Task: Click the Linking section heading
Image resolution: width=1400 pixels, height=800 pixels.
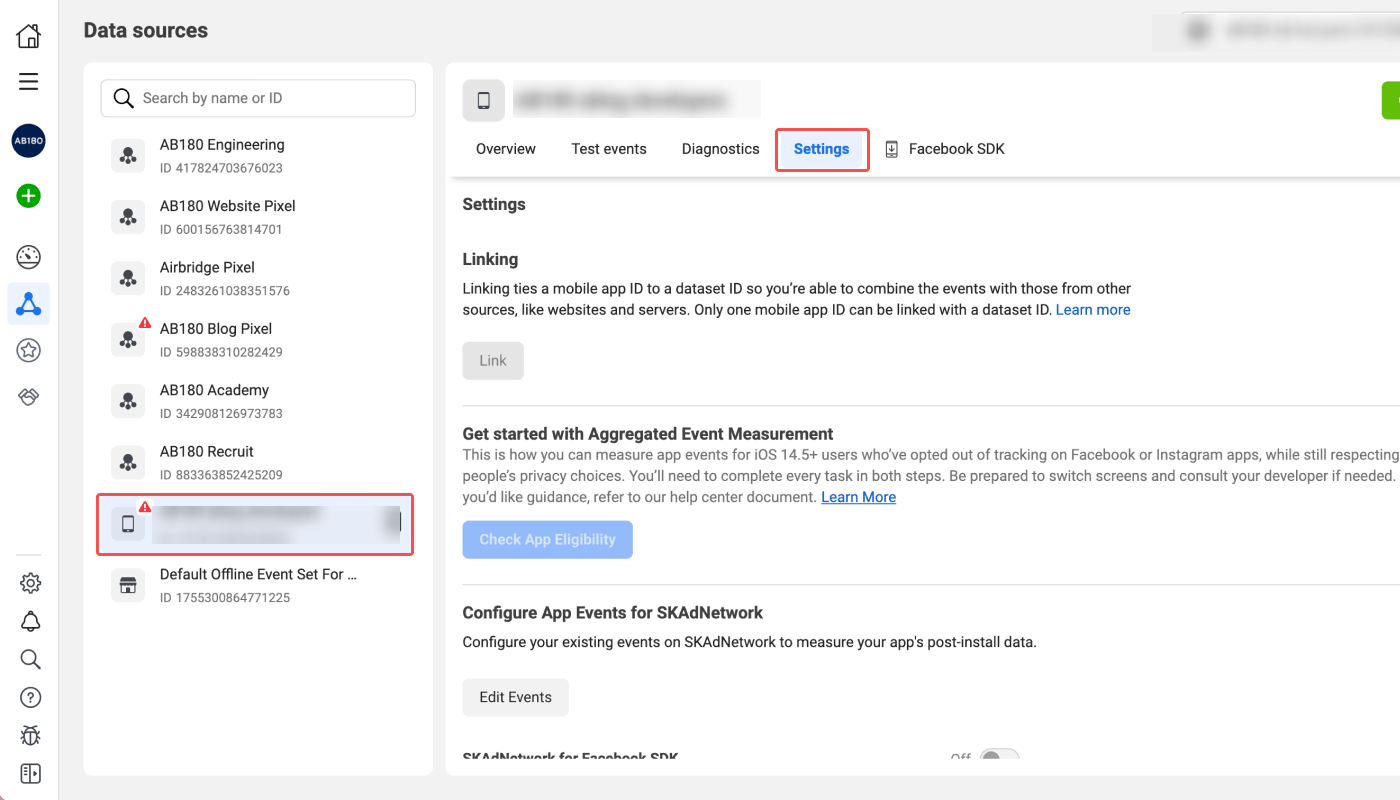Action: (x=490, y=259)
